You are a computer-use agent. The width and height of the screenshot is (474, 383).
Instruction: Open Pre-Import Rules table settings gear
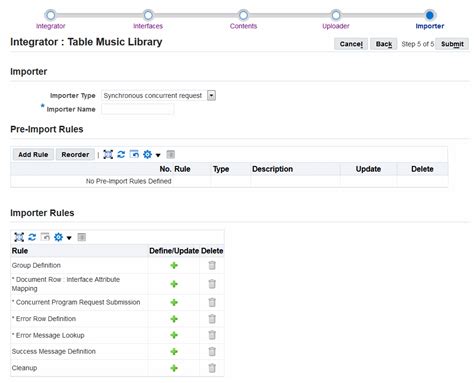point(147,154)
